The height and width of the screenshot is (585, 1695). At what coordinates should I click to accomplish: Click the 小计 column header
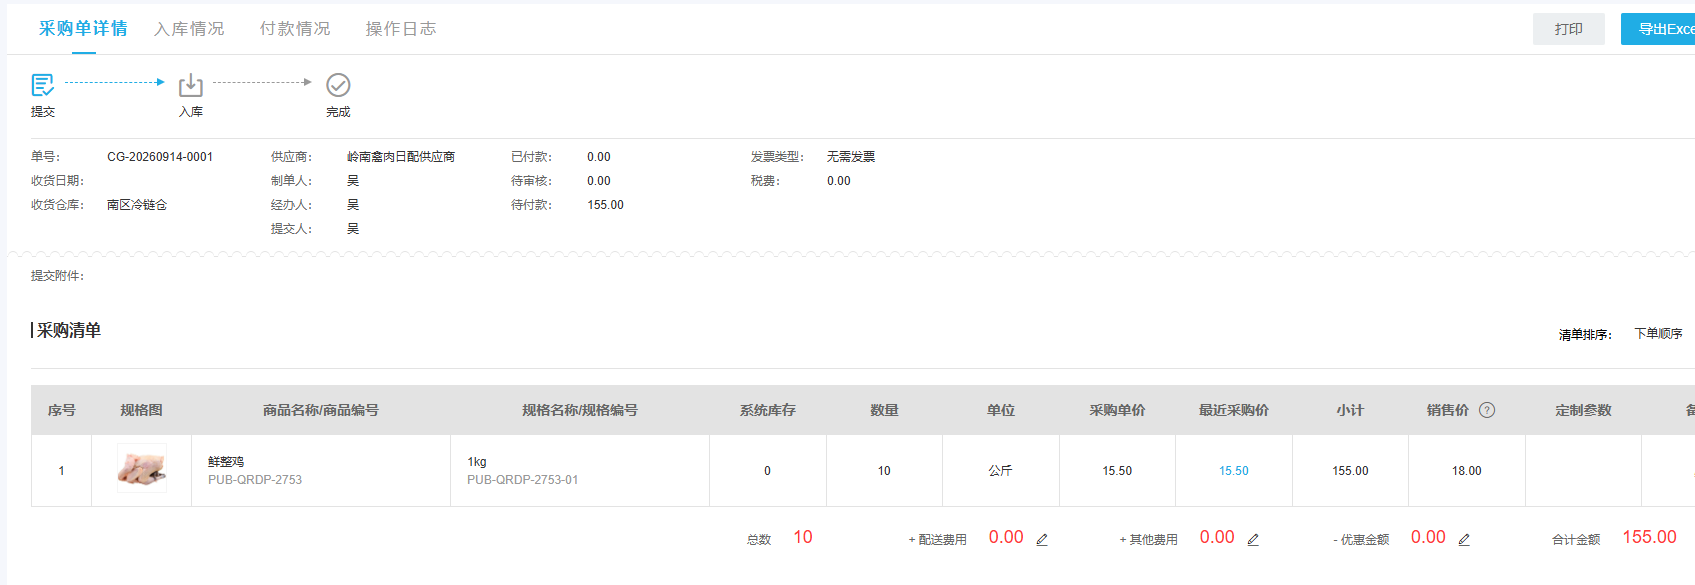1350,410
